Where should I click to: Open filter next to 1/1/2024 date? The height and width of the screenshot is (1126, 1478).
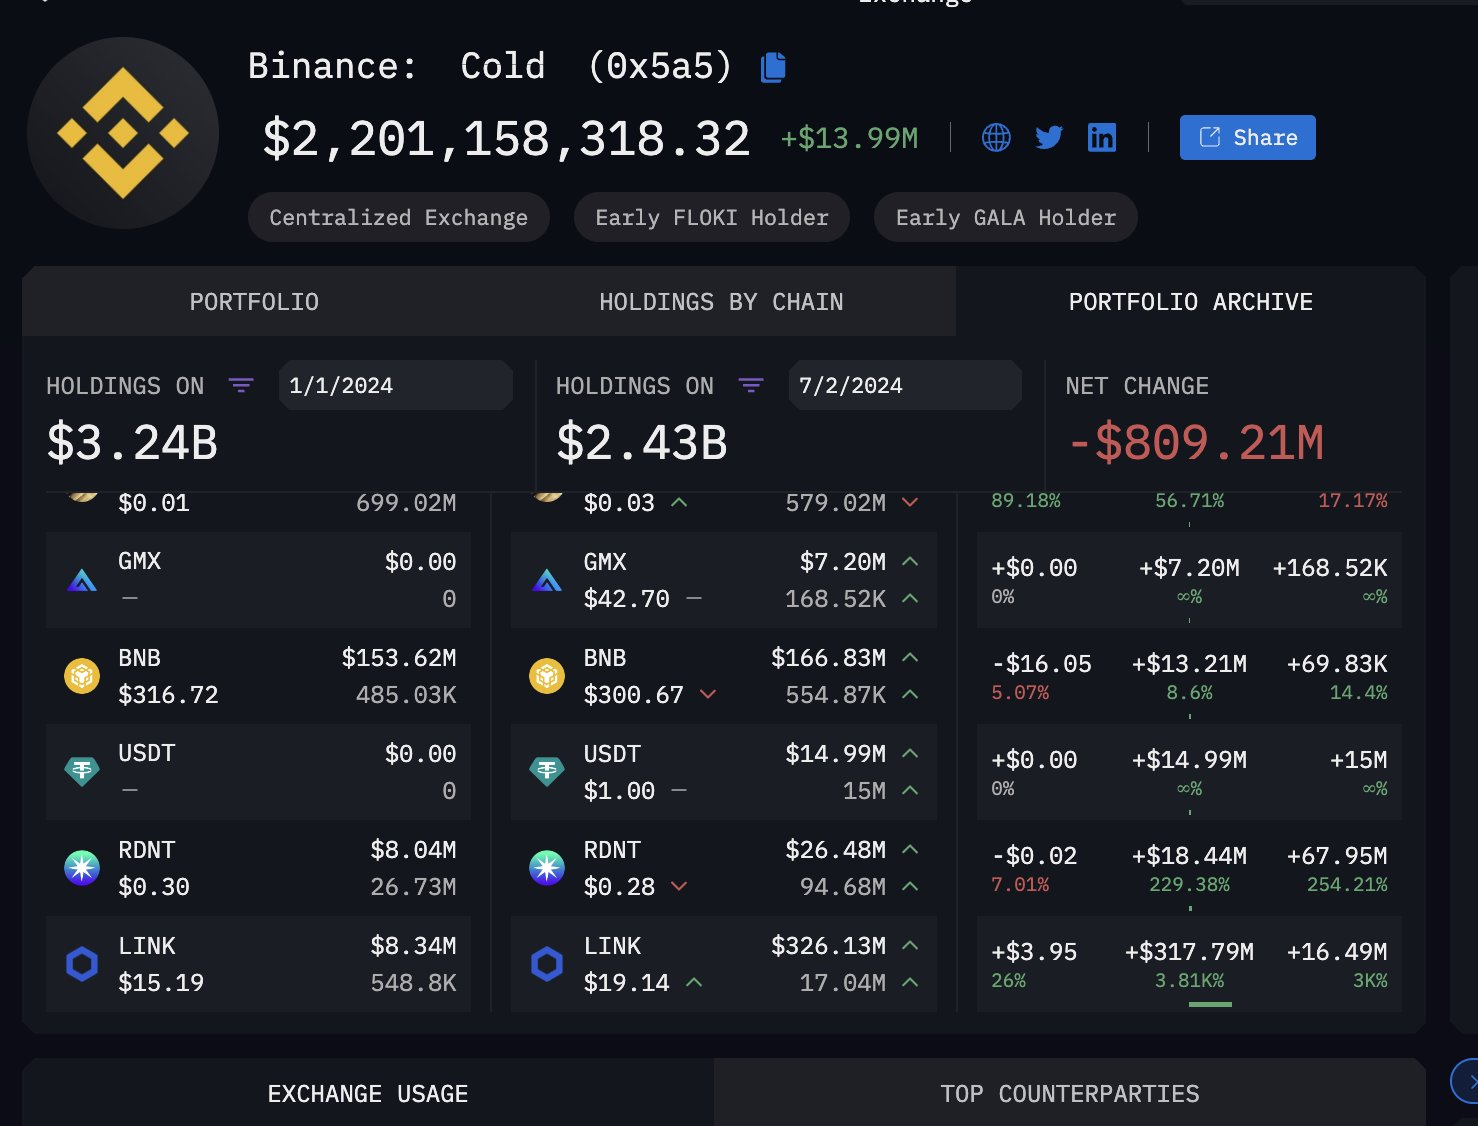pyautogui.click(x=241, y=385)
